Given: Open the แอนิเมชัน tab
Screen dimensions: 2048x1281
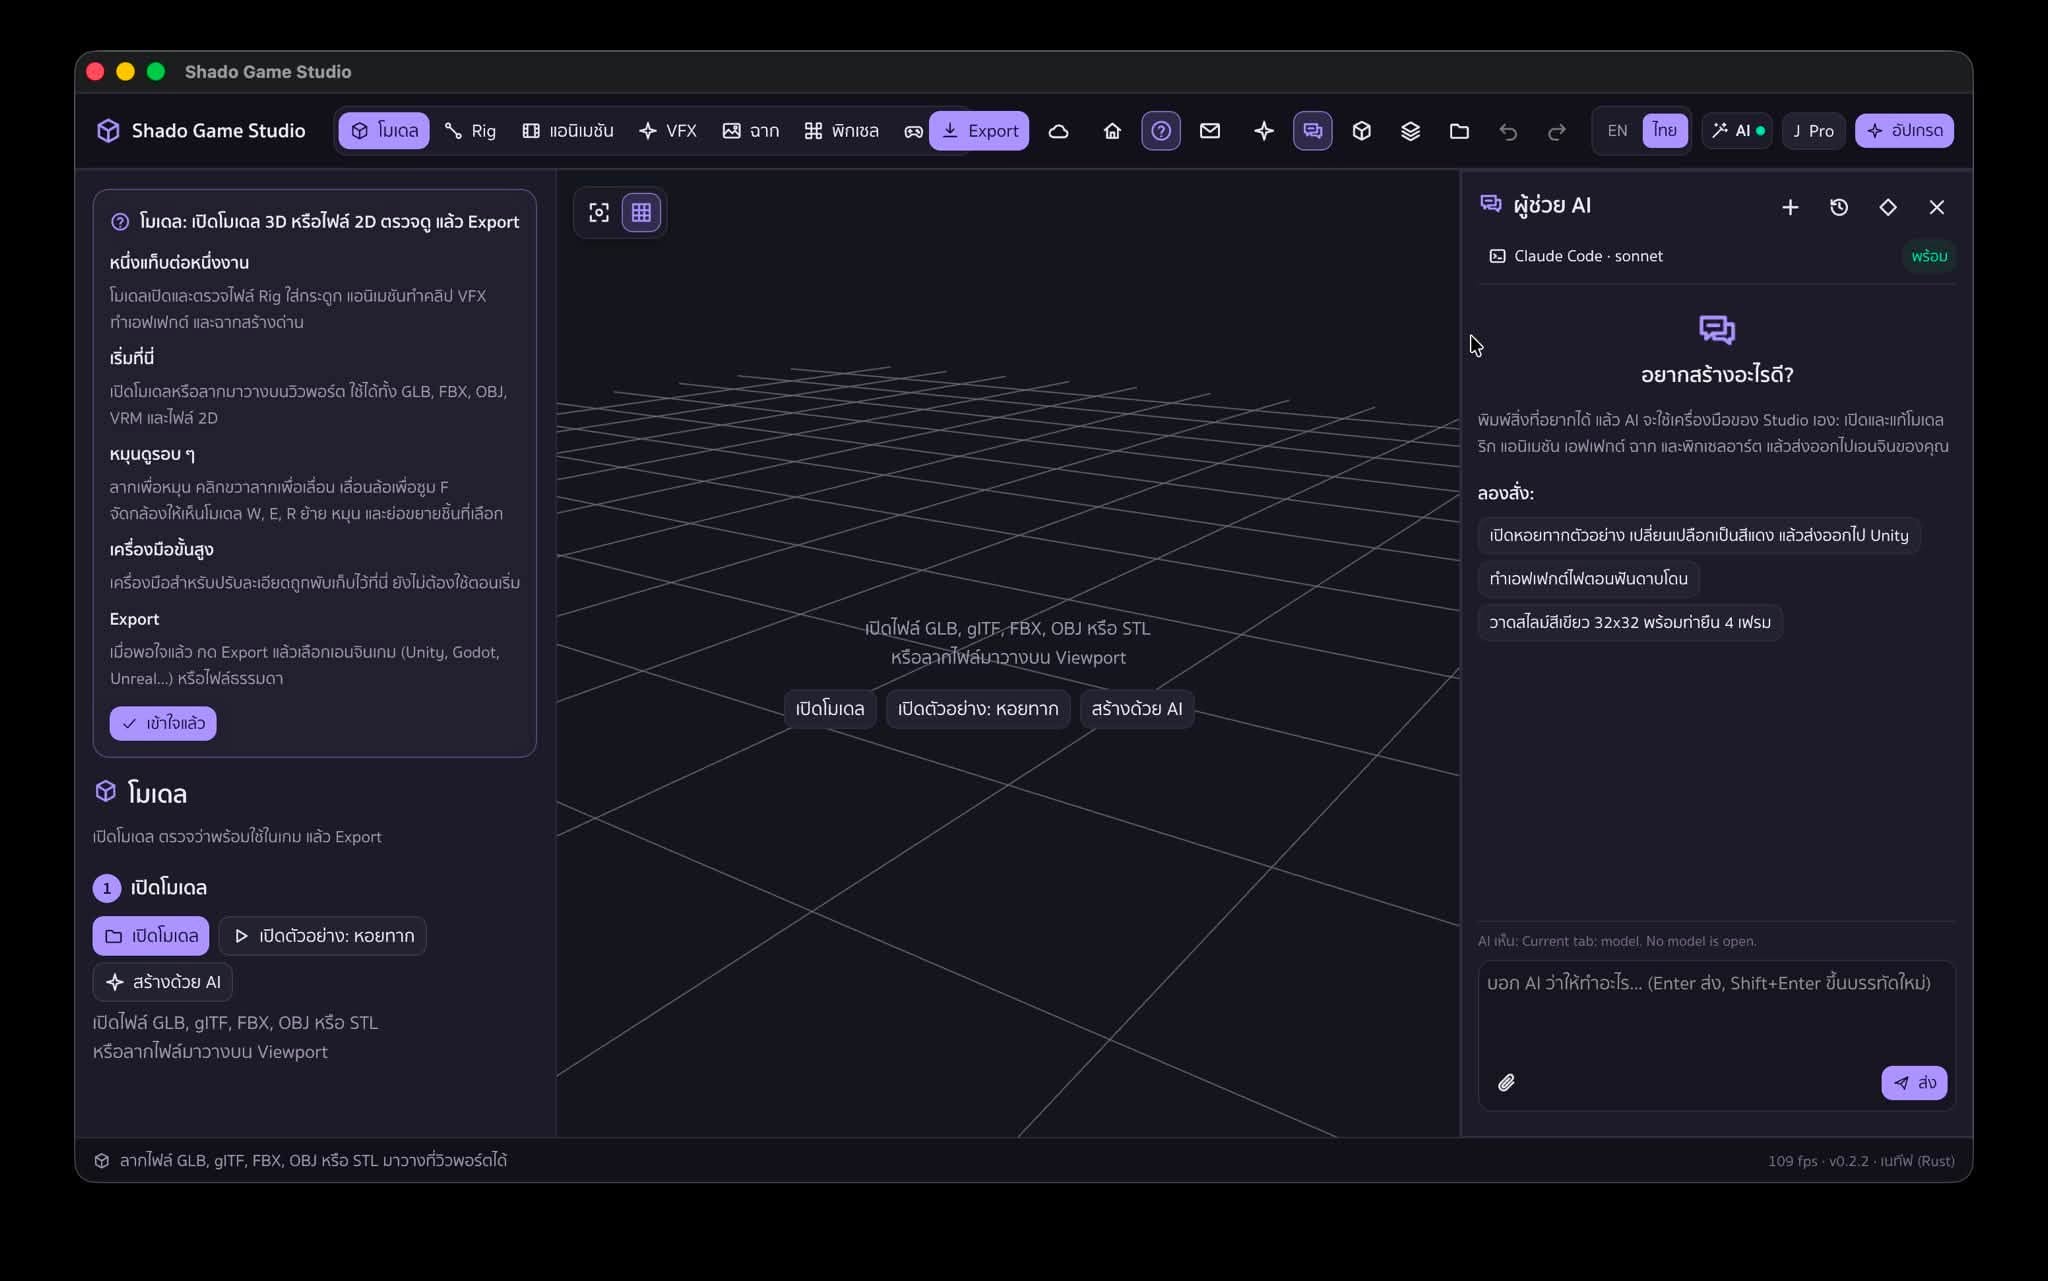Looking at the screenshot, I should (x=568, y=131).
